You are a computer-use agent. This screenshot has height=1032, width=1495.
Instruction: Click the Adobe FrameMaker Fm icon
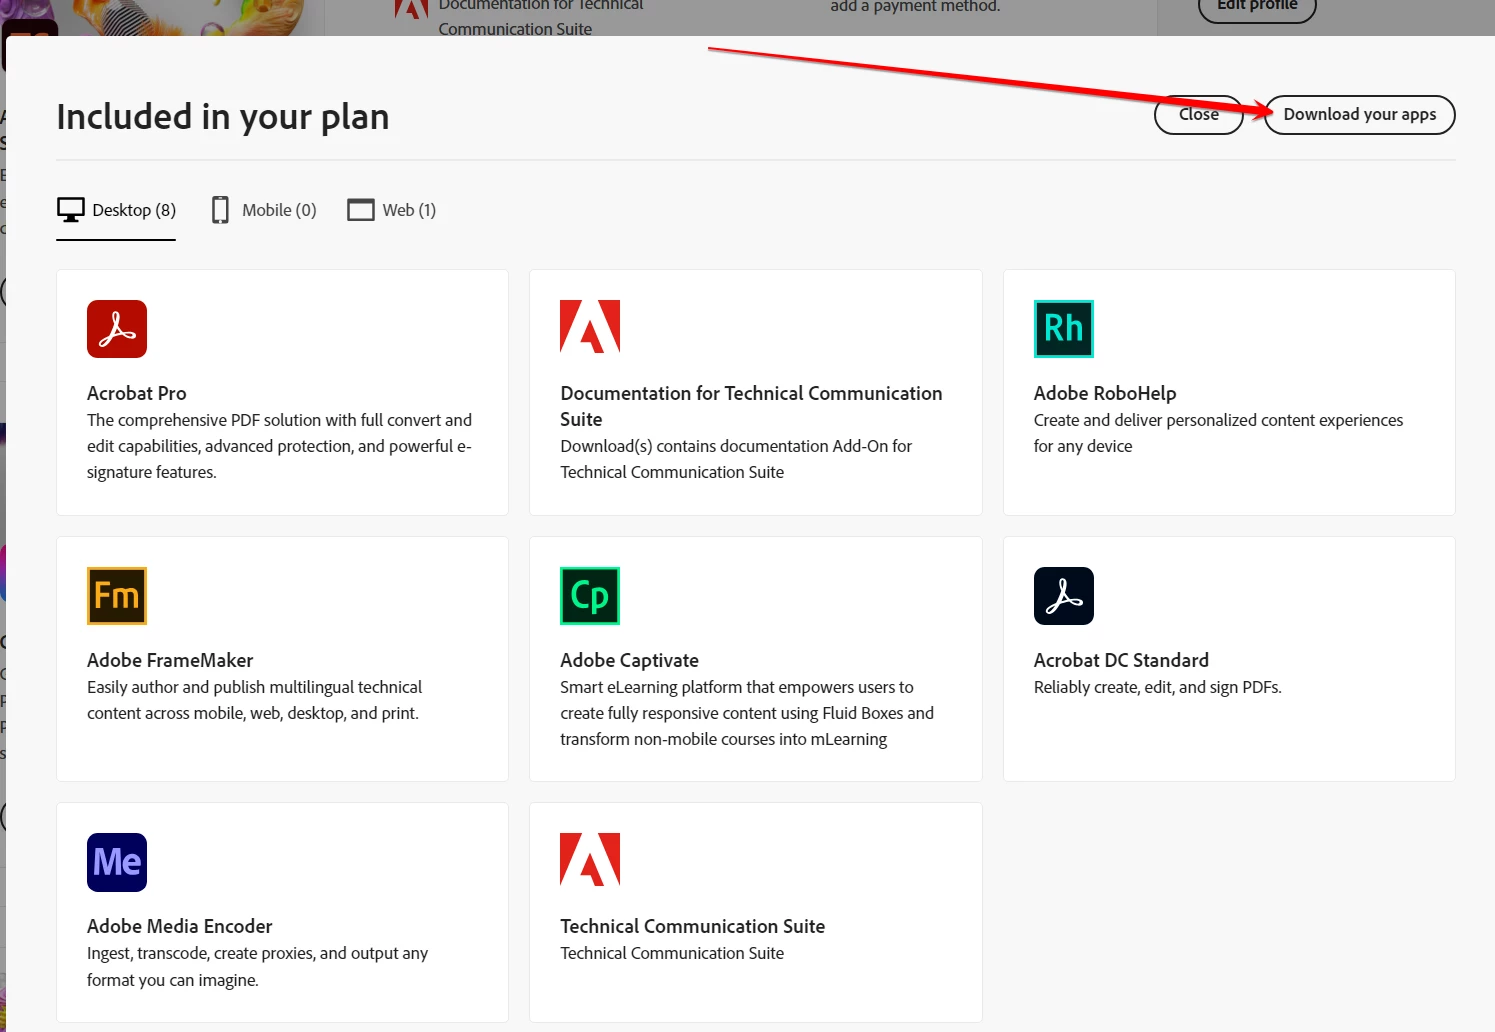point(117,596)
